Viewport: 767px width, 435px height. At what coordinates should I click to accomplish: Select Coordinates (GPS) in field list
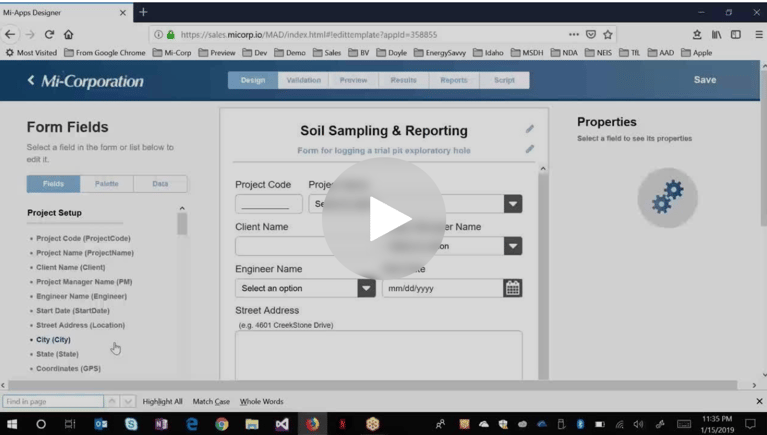point(68,368)
